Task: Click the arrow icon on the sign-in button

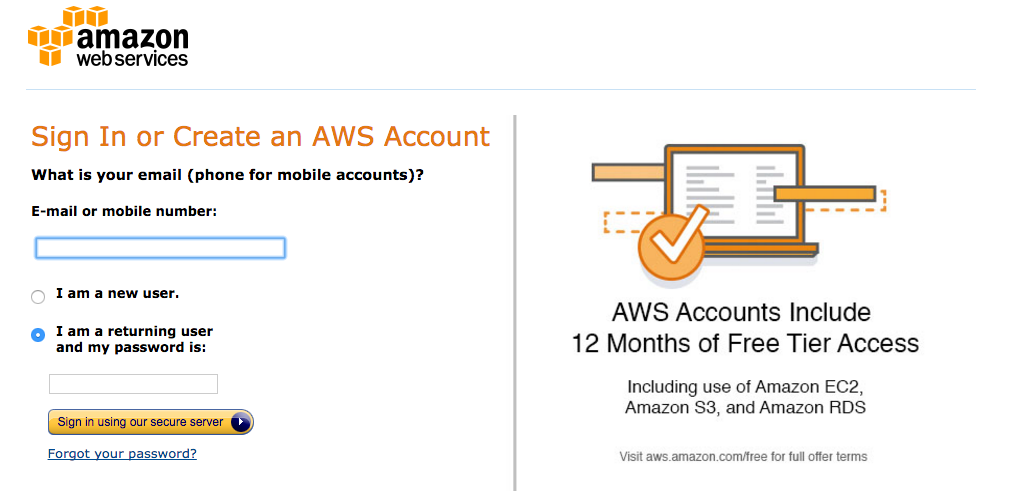Action: tap(240, 422)
